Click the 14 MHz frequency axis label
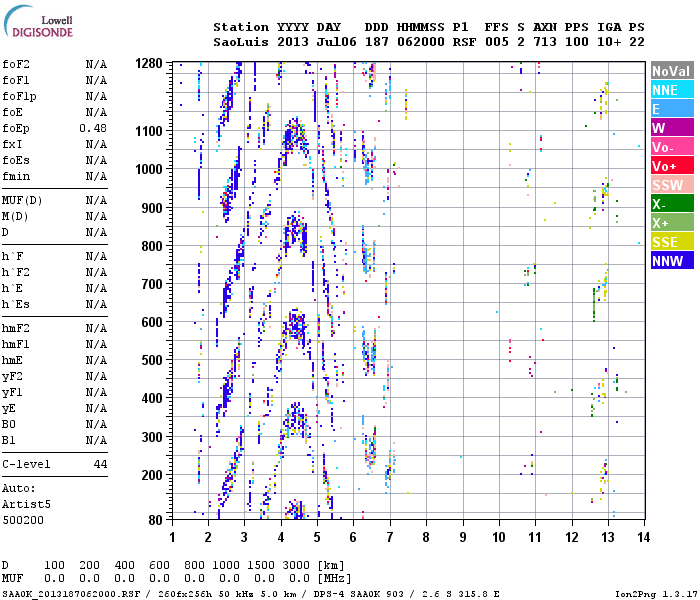700x600 pixels. point(643,537)
